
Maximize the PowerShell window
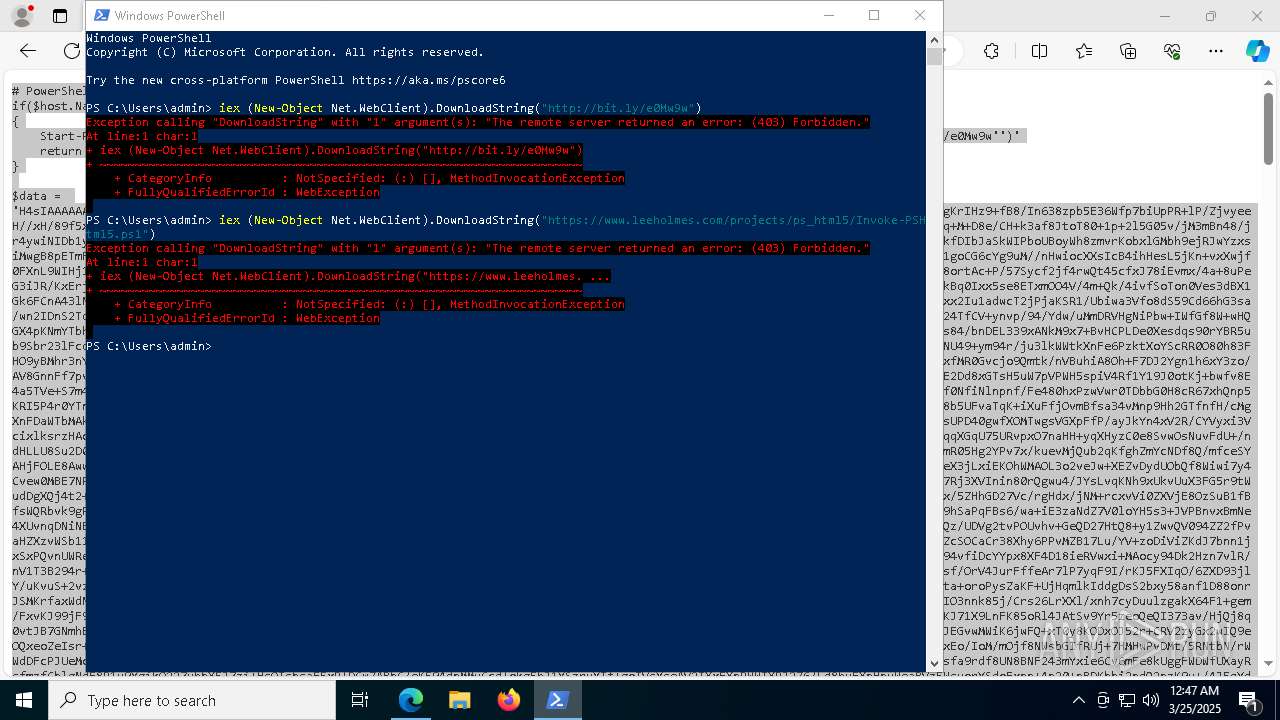874,15
